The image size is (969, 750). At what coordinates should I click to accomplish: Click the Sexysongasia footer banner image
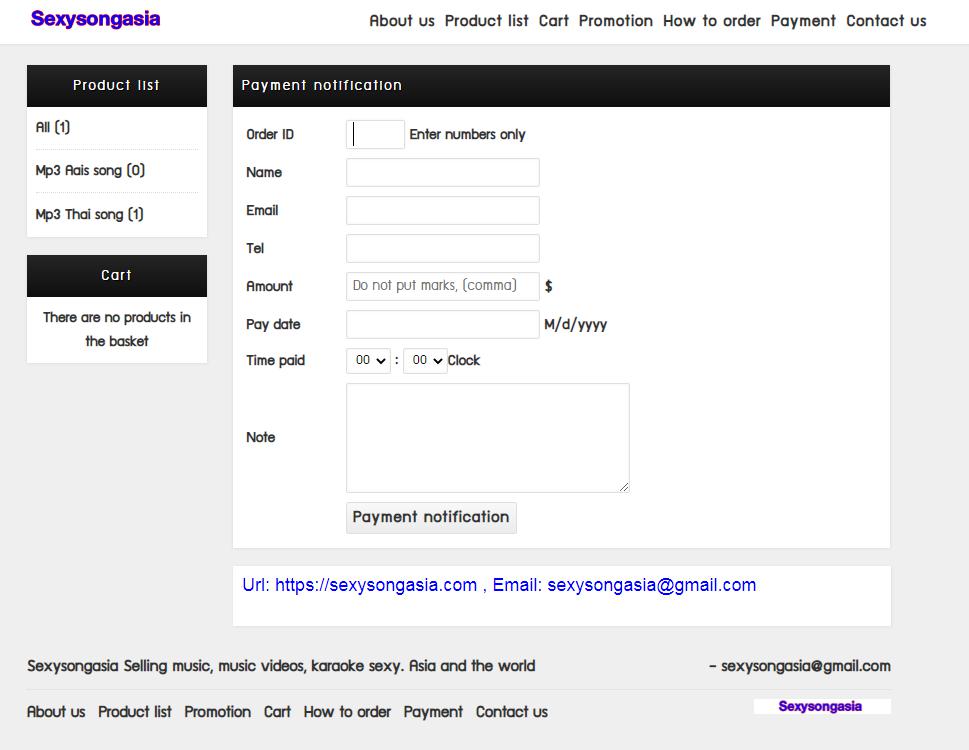click(x=821, y=706)
